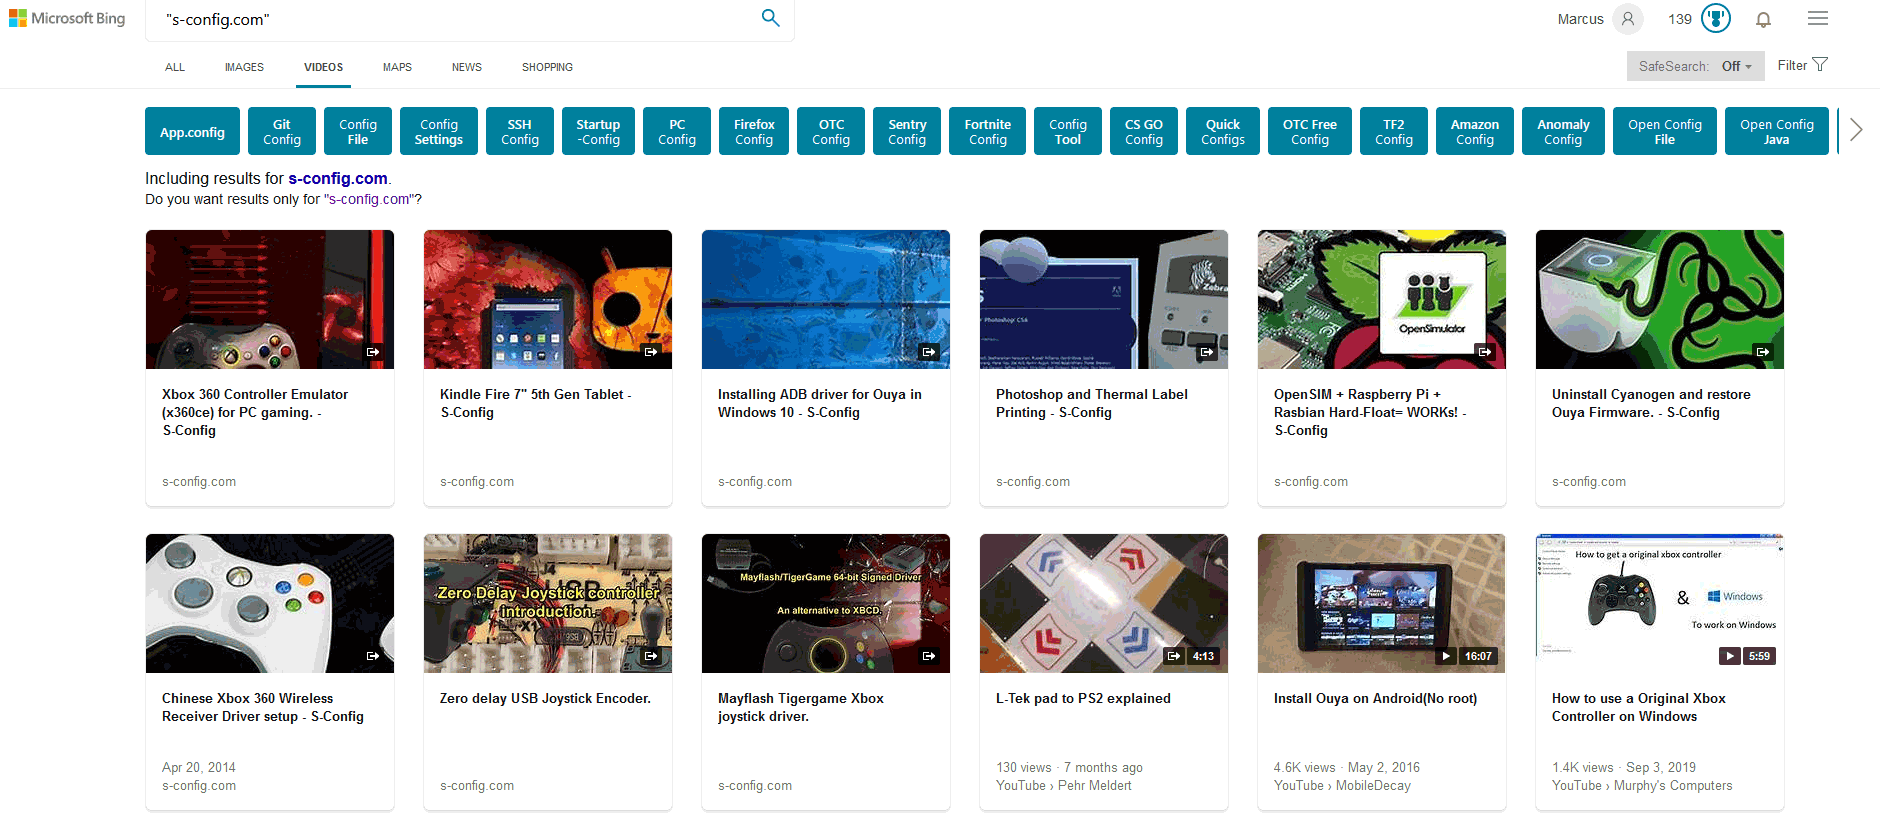This screenshot has height=814, width=1880.
Task: Click the Config Settings suggestion chip
Action: 439,131
